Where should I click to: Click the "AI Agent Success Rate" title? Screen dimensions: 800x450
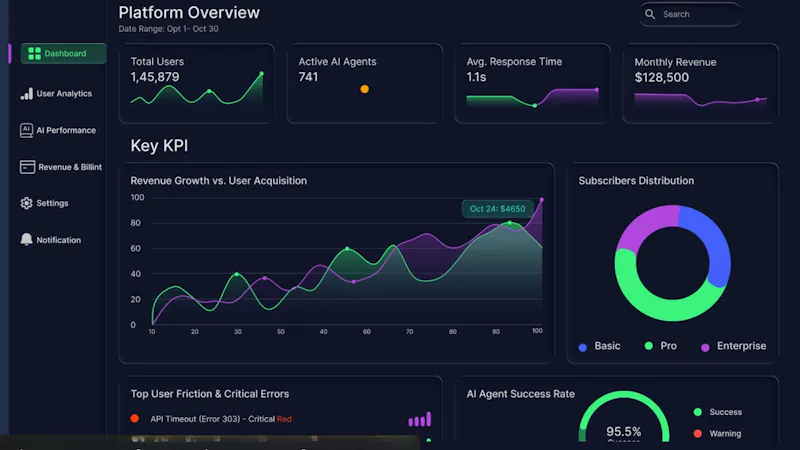[x=520, y=394]
